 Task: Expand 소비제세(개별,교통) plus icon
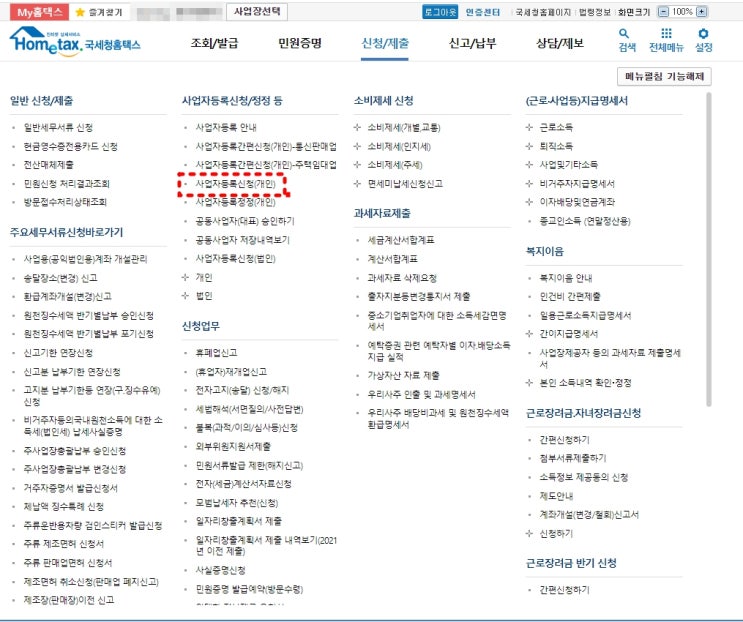pos(357,127)
